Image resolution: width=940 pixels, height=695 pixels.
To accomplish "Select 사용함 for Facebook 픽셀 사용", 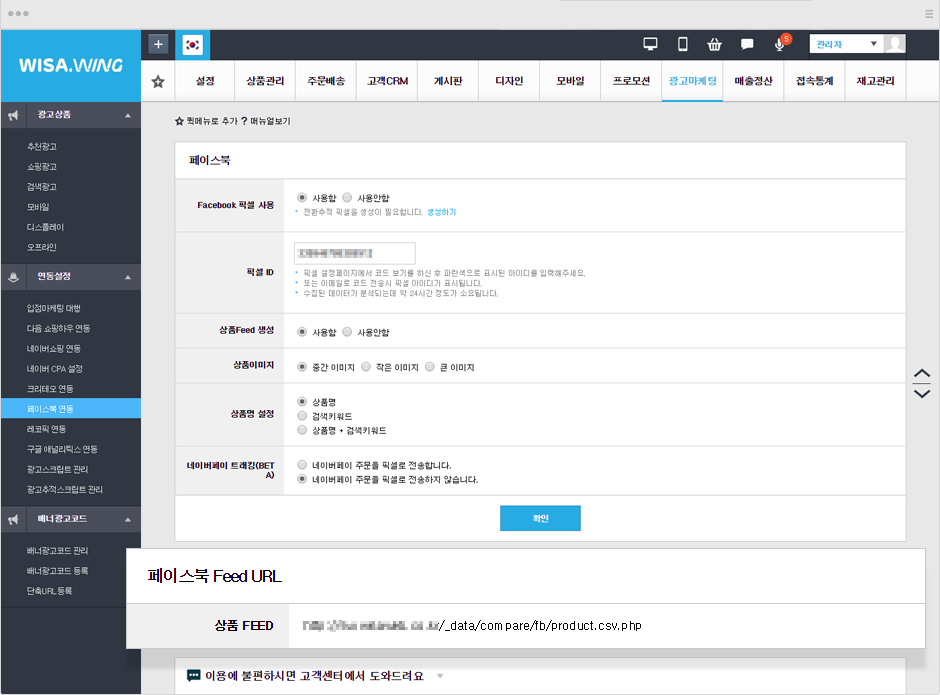I will tap(302, 197).
